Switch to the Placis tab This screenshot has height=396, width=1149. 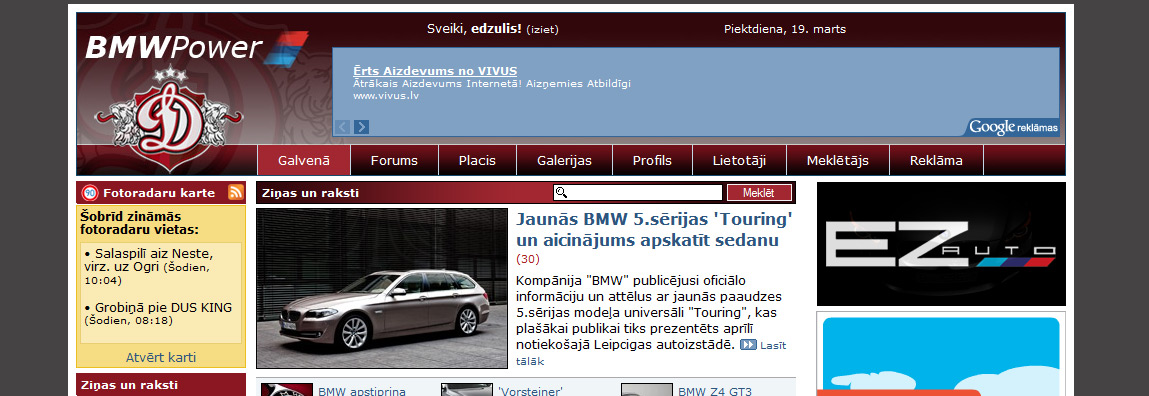pos(478,161)
